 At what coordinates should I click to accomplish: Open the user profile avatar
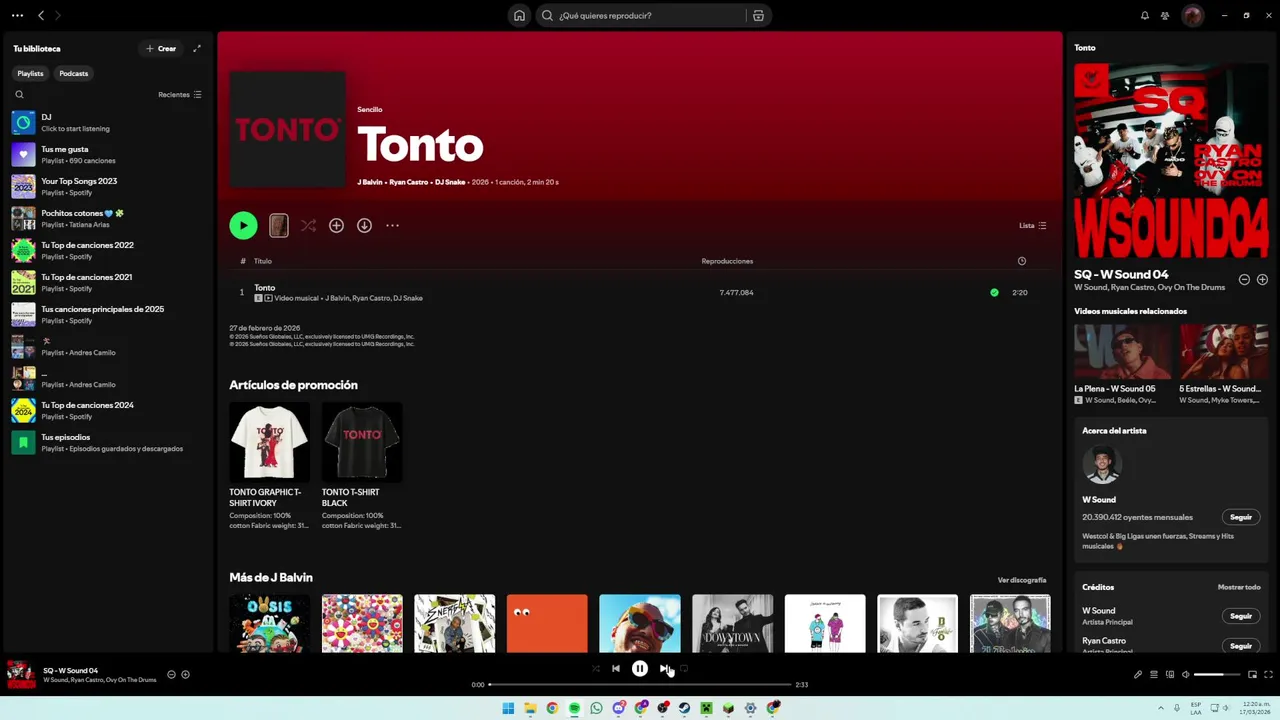tap(1192, 15)
